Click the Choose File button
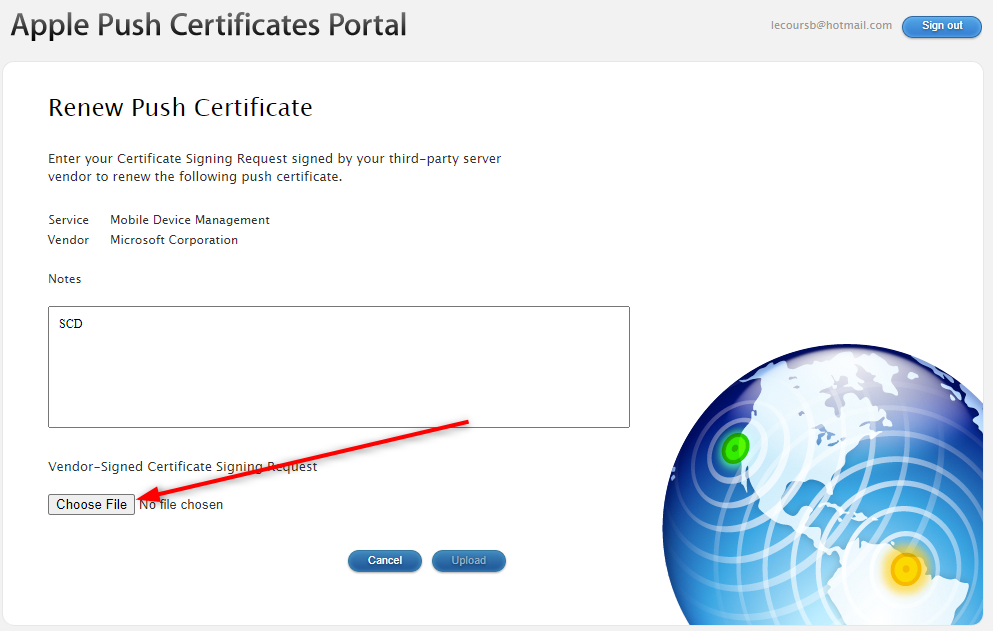Viewport: 993px width, 631px height. click(91, 504)
